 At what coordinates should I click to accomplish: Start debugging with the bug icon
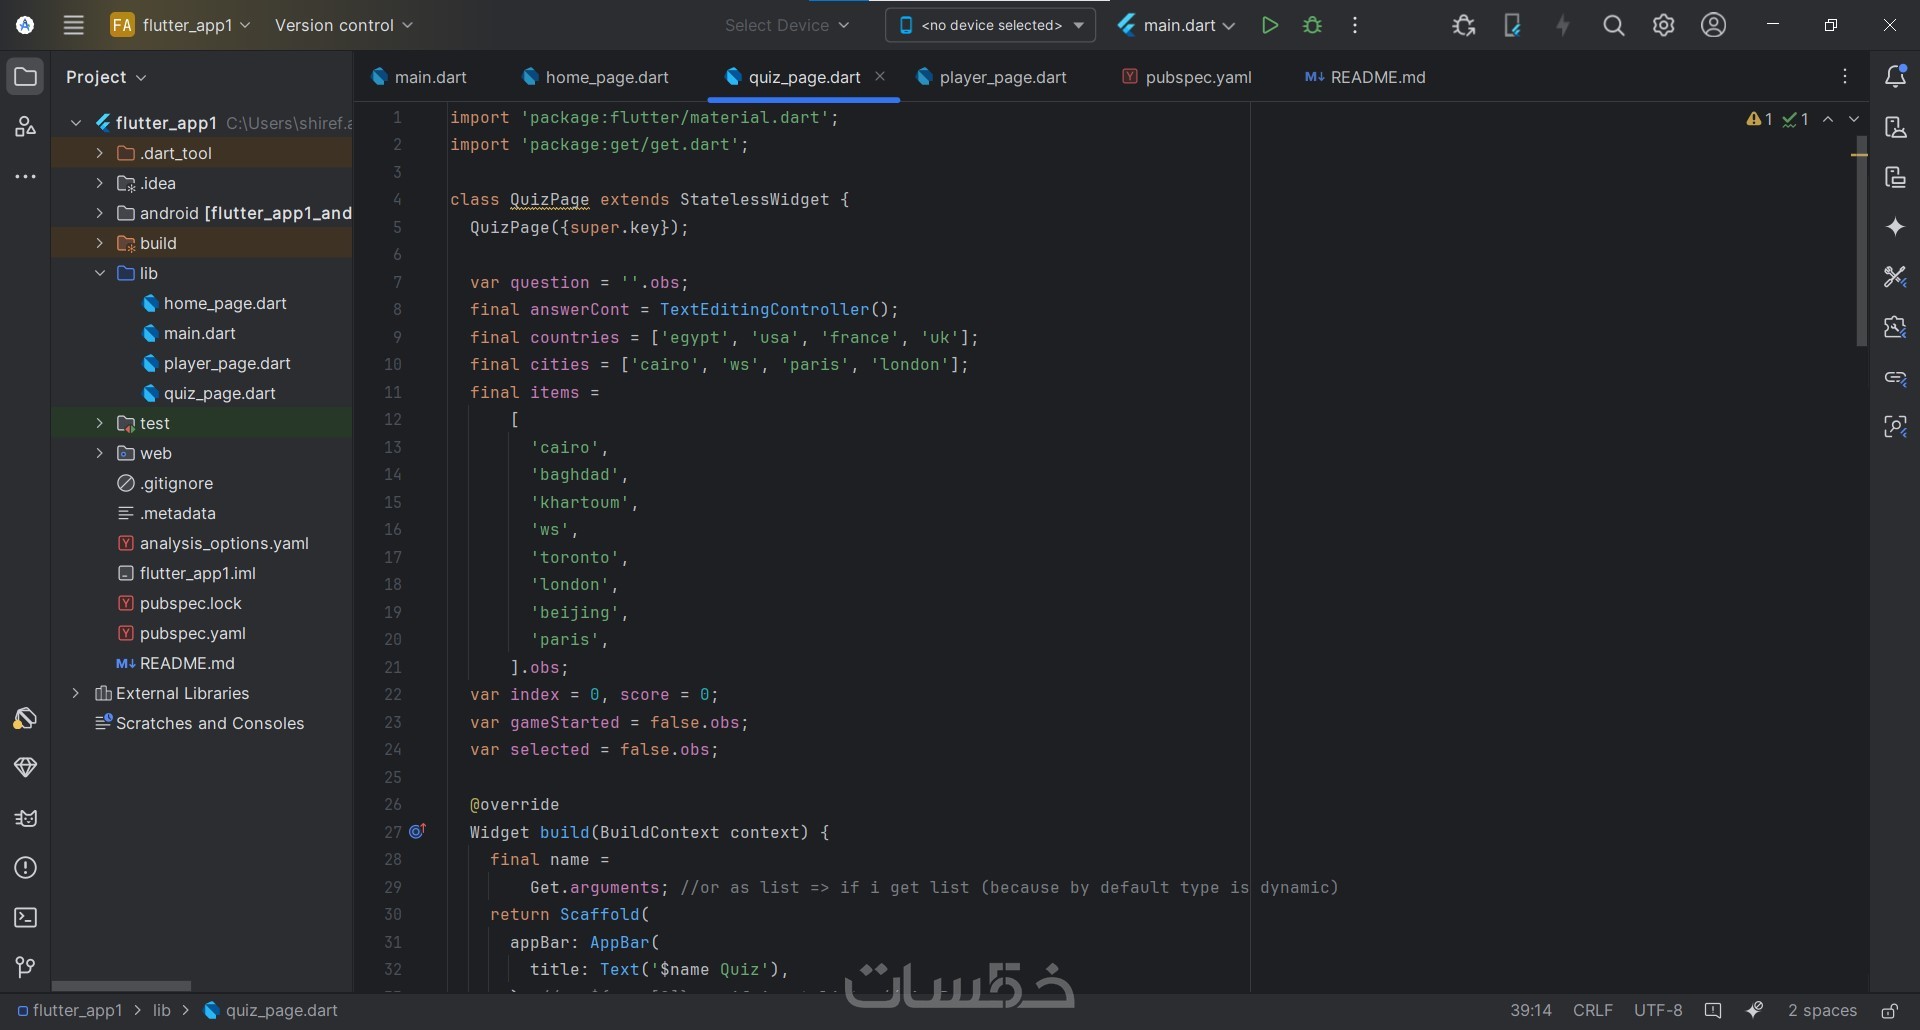[x=1313, y=25]
